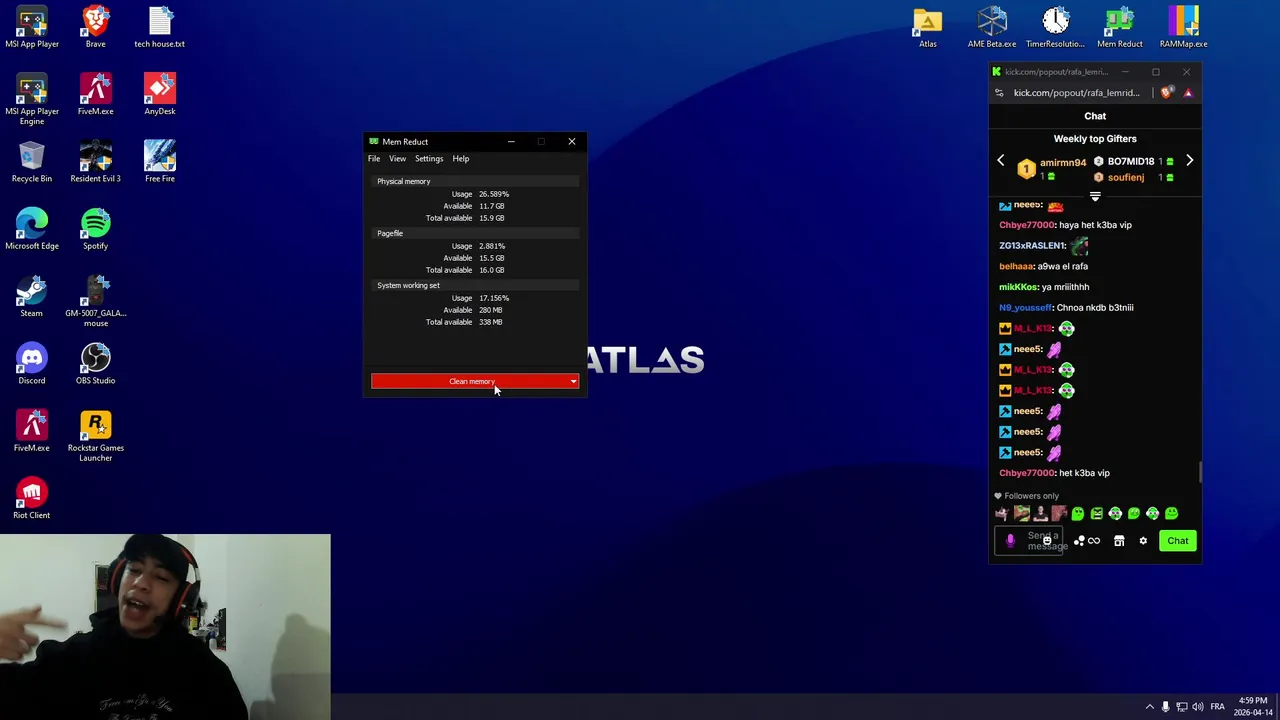
Task: Open the chat bubbles icon beside message box
Action: [x=1079, y=541]
